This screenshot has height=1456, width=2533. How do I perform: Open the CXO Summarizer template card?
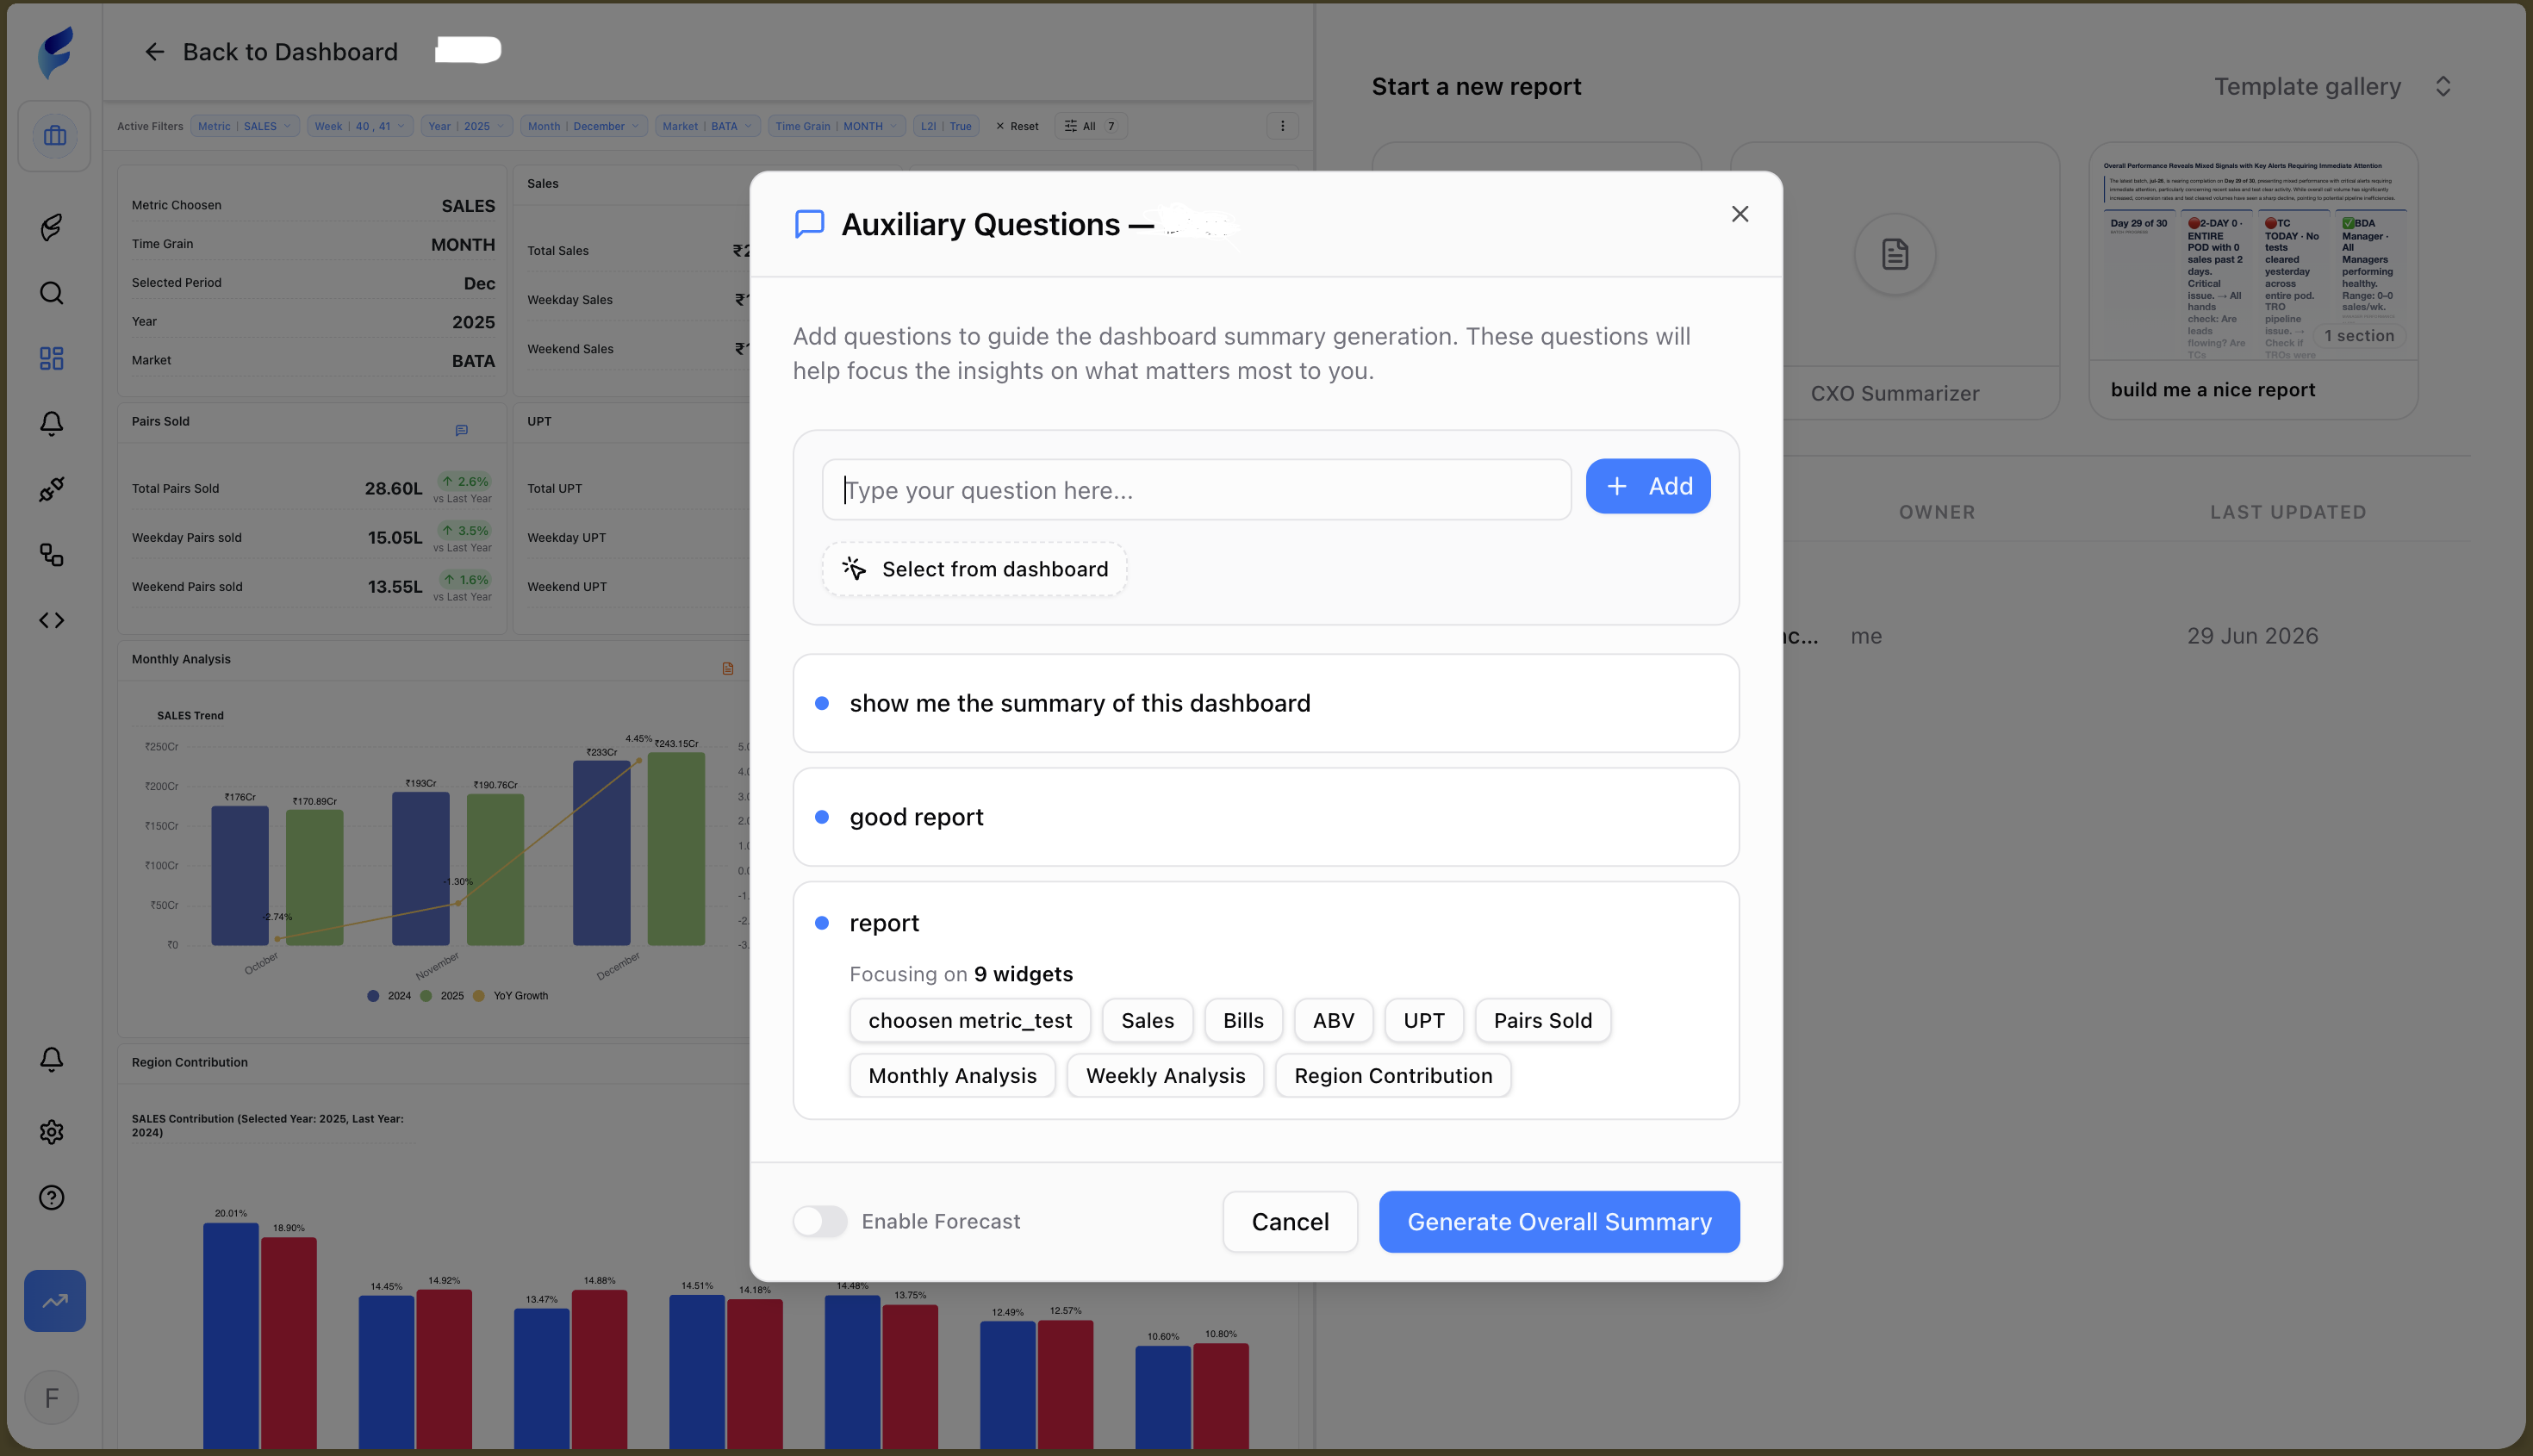(x=1894, y=281)
